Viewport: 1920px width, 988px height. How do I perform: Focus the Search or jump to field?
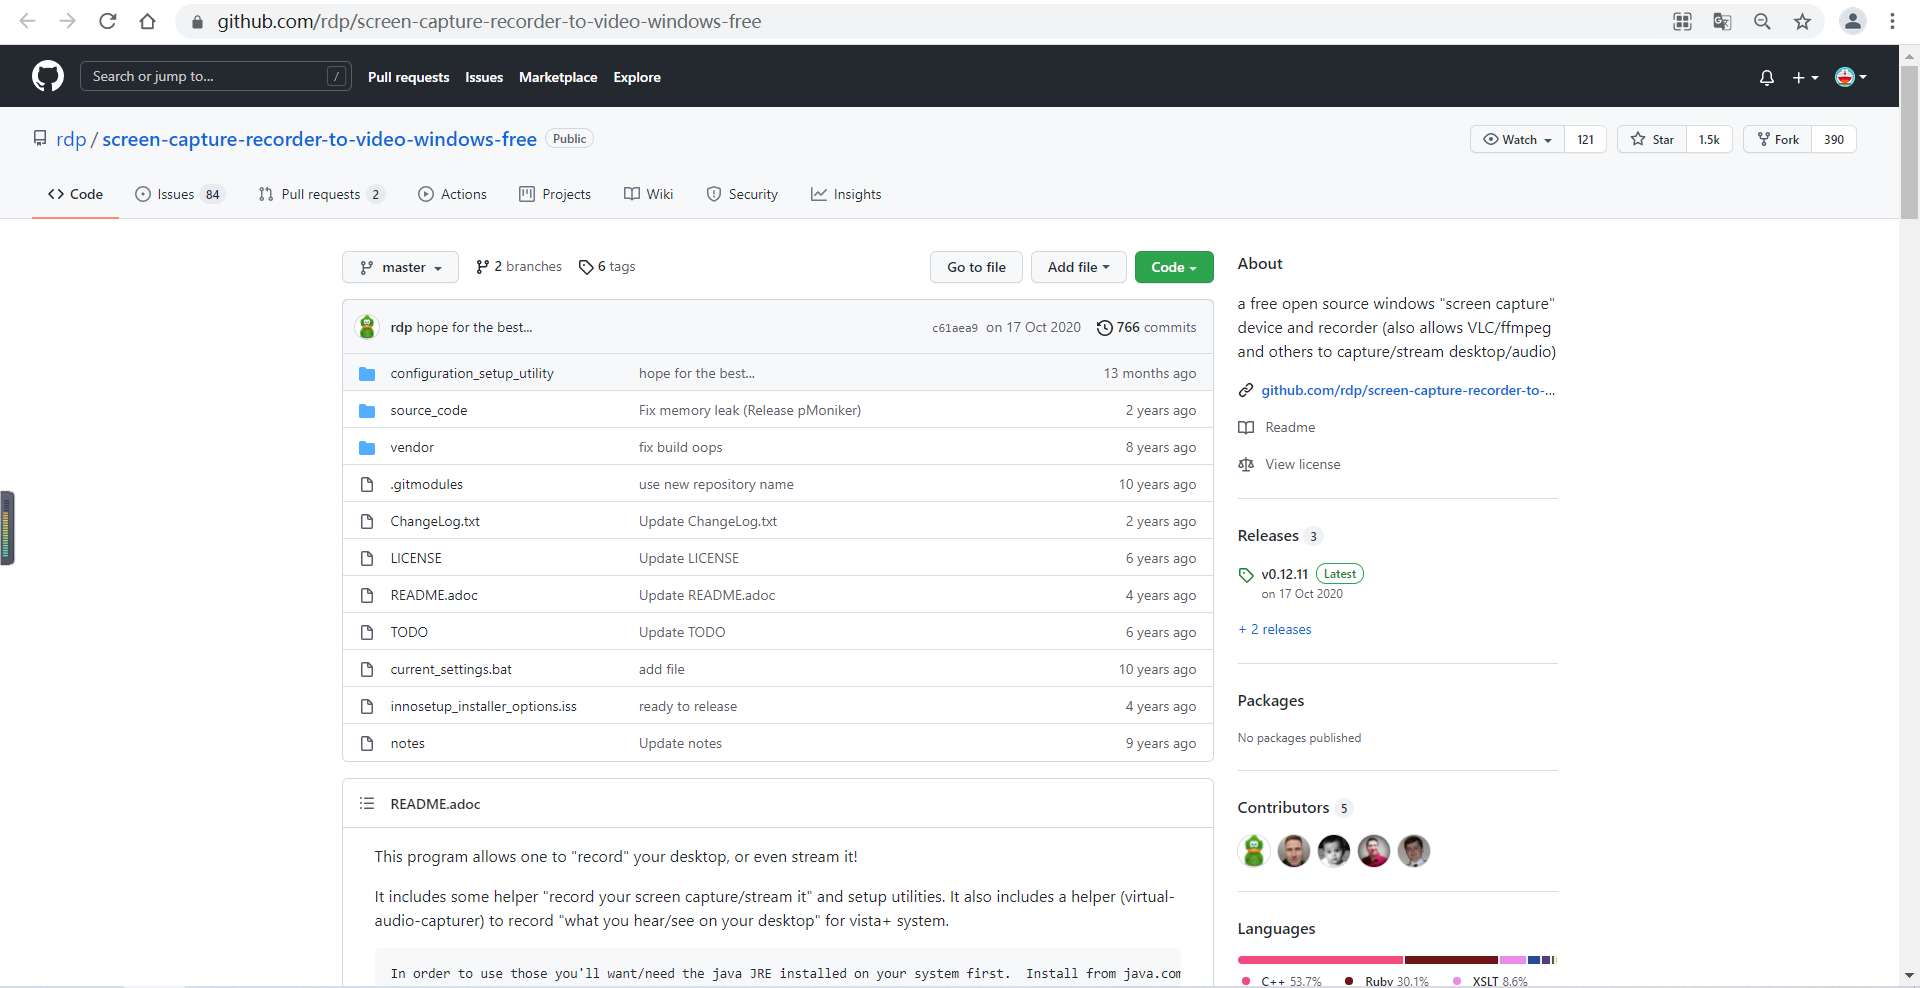[x=215, y=76]
